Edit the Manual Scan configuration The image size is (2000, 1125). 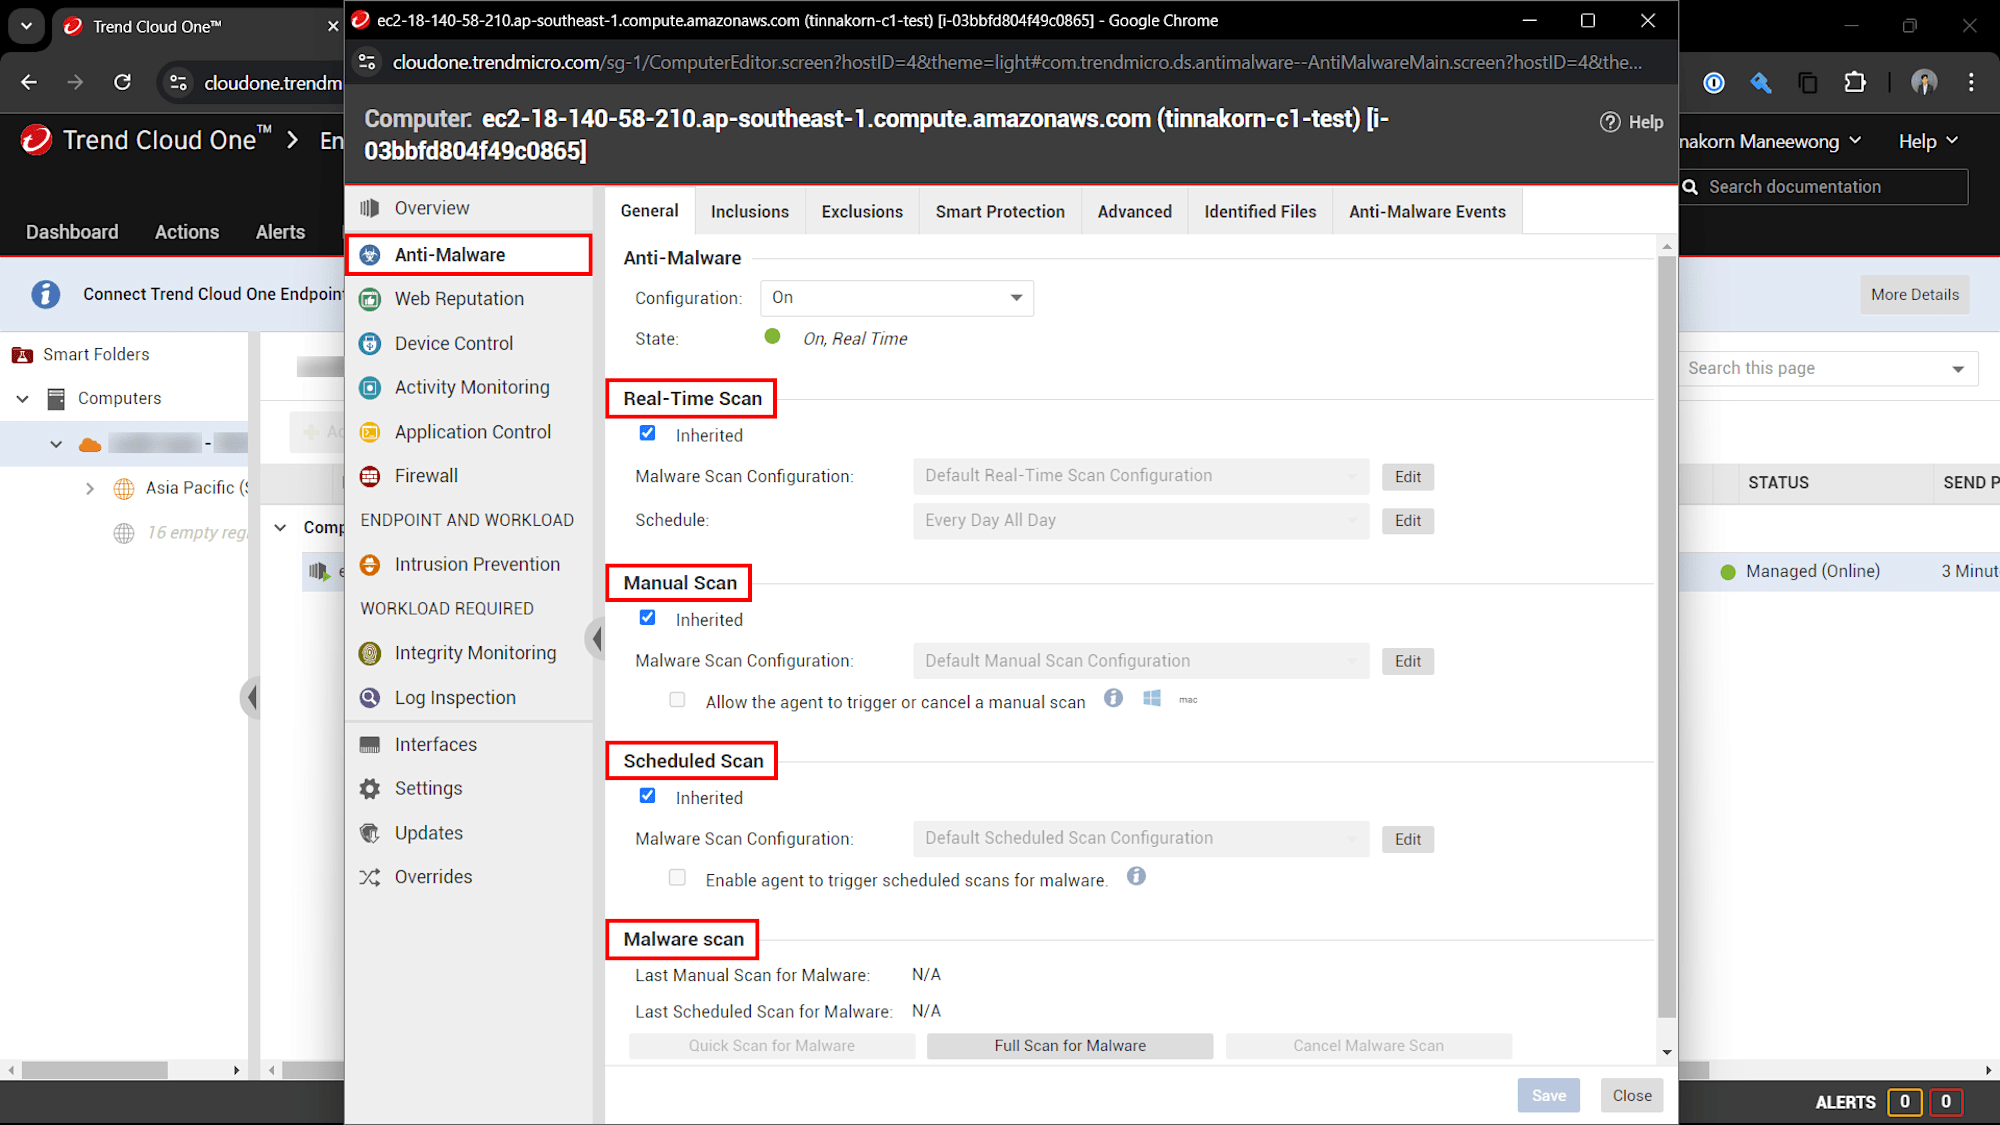(x=1408, y=661)
